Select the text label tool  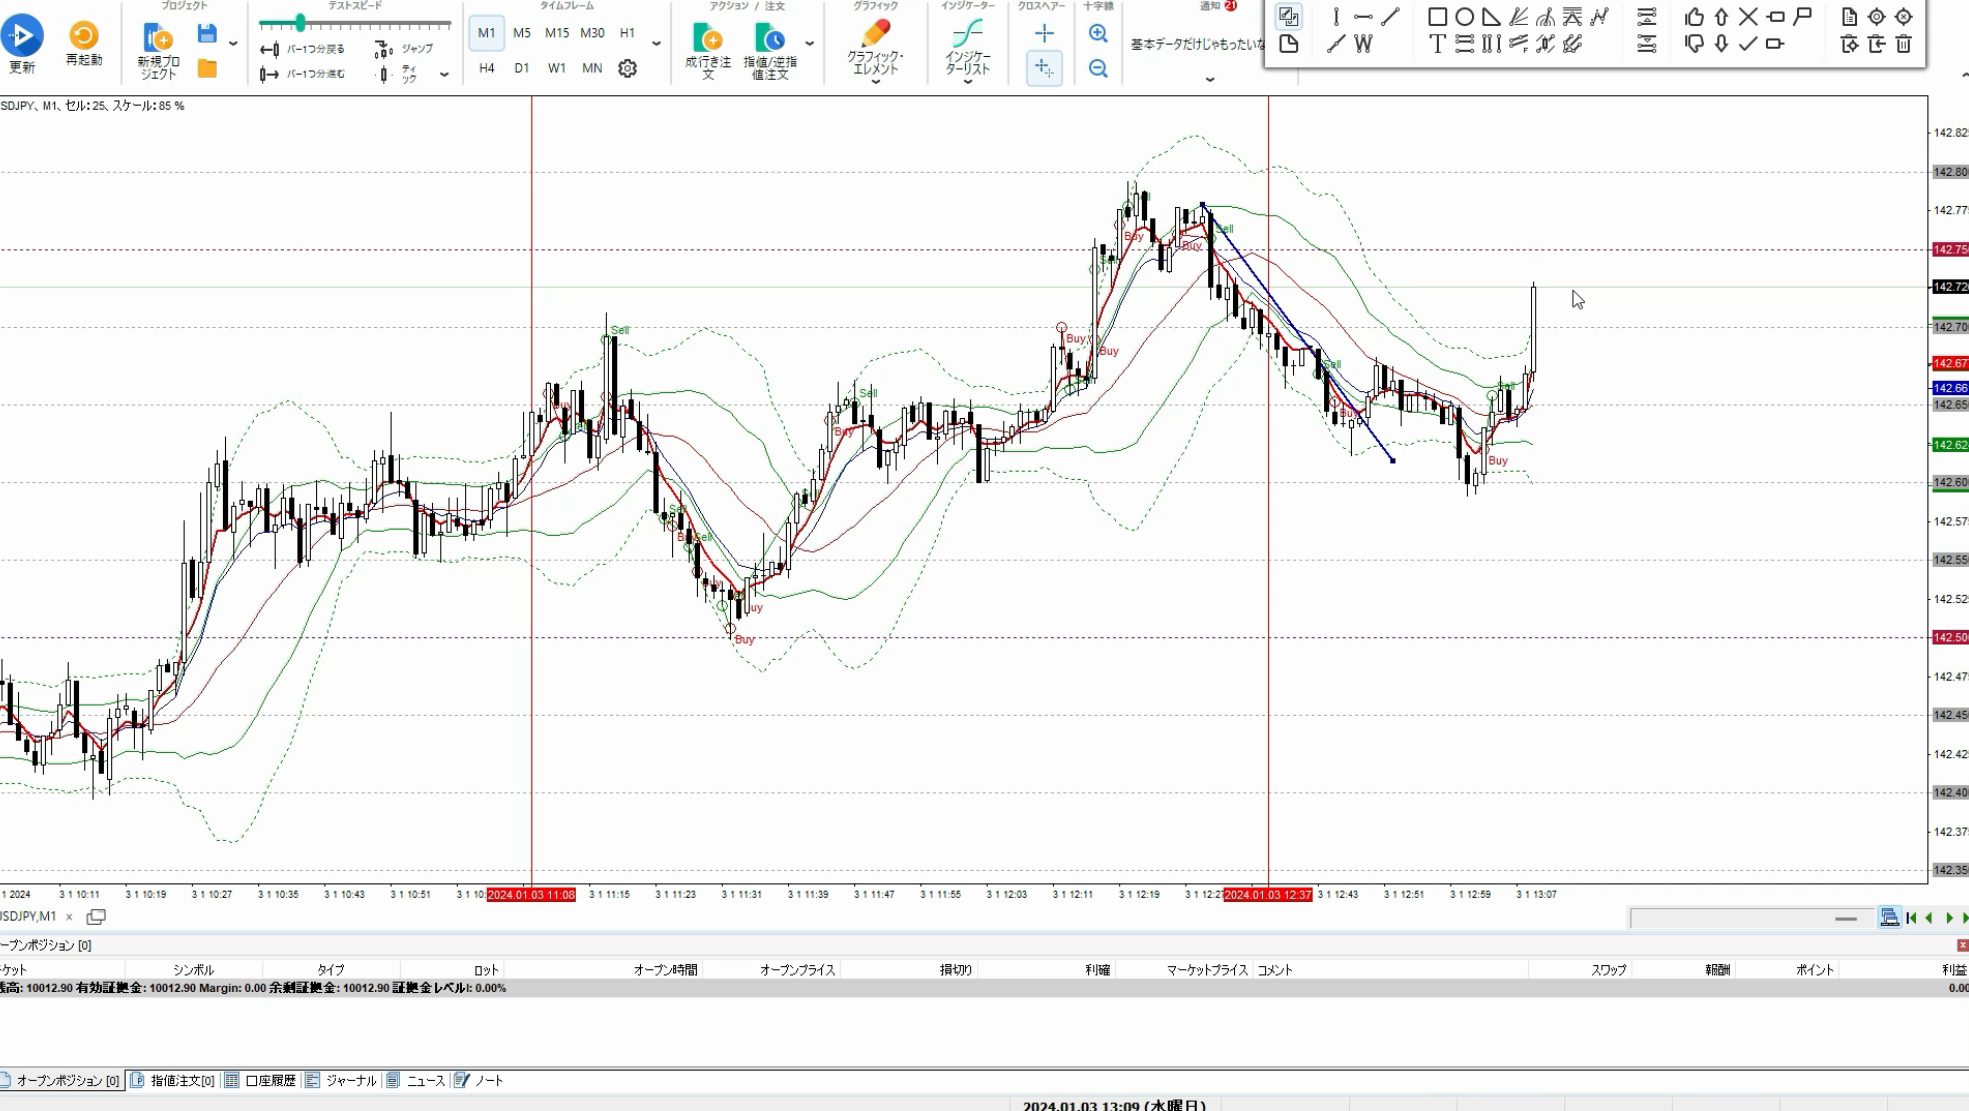(1437, 44)
